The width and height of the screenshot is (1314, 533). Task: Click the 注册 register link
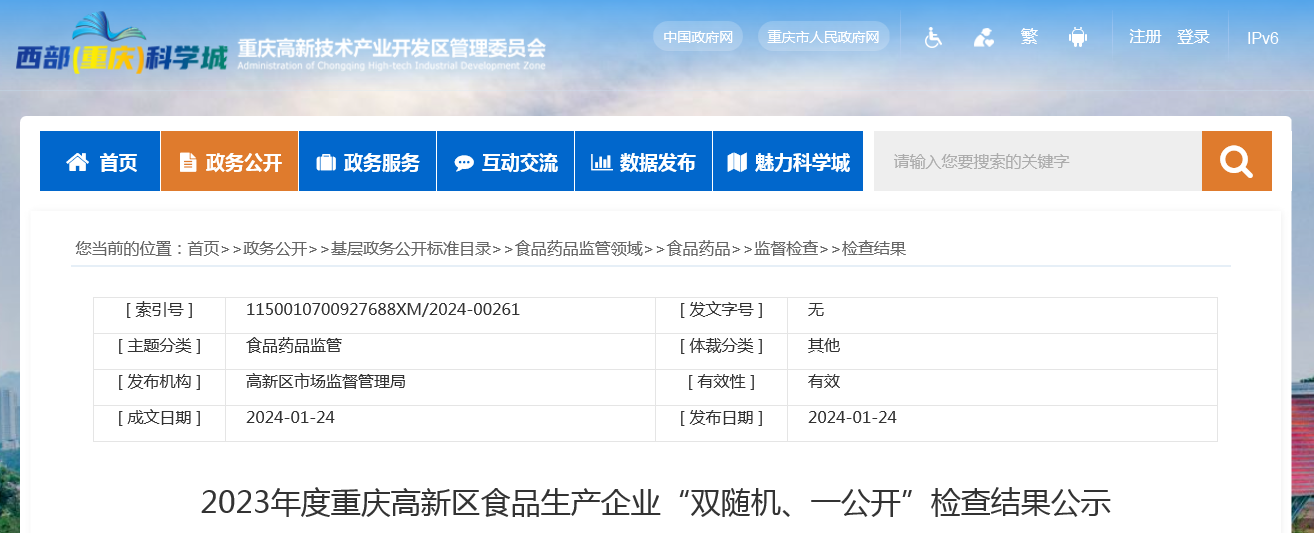pos(1145,37)
